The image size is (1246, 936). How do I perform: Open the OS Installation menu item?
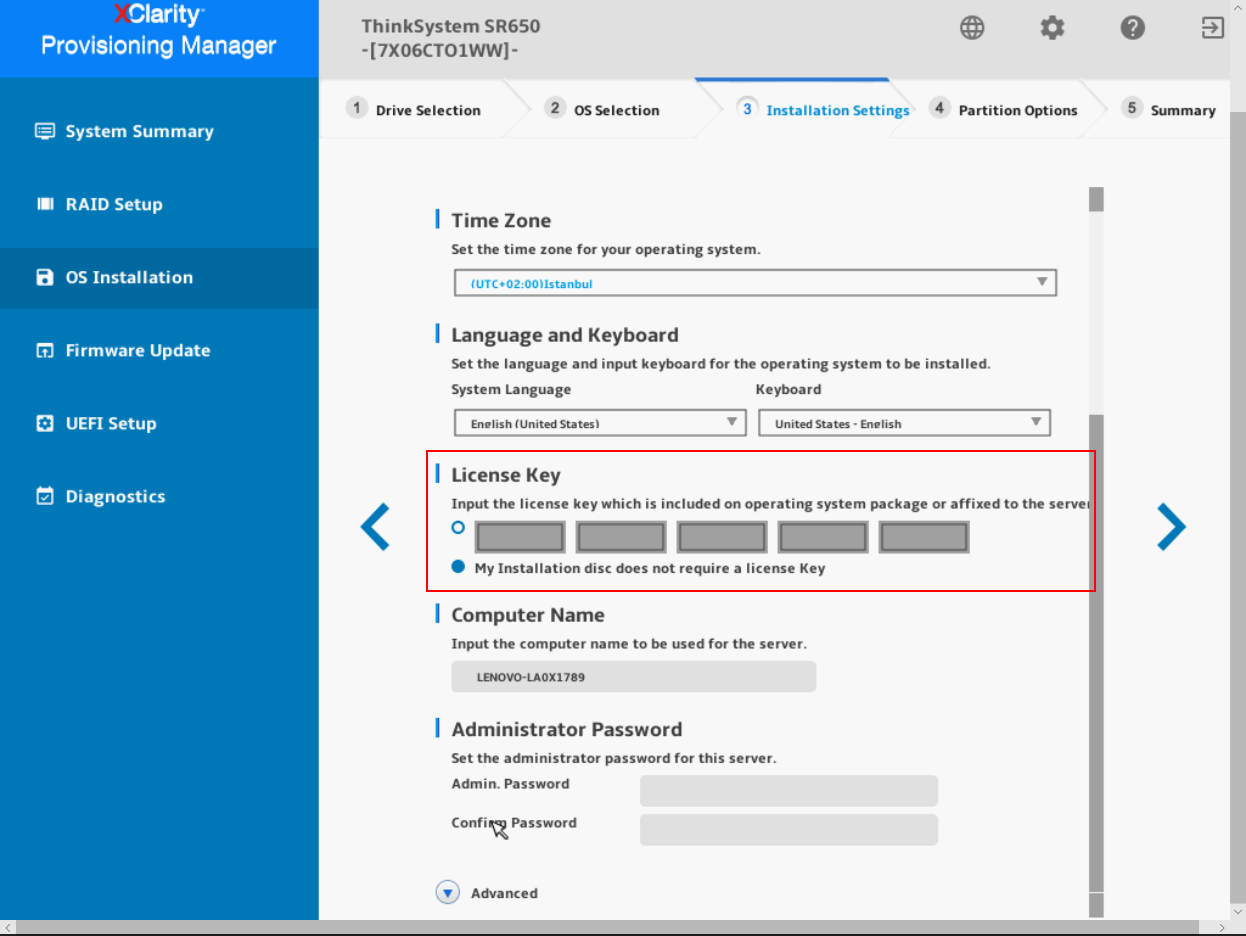[159, 277]
